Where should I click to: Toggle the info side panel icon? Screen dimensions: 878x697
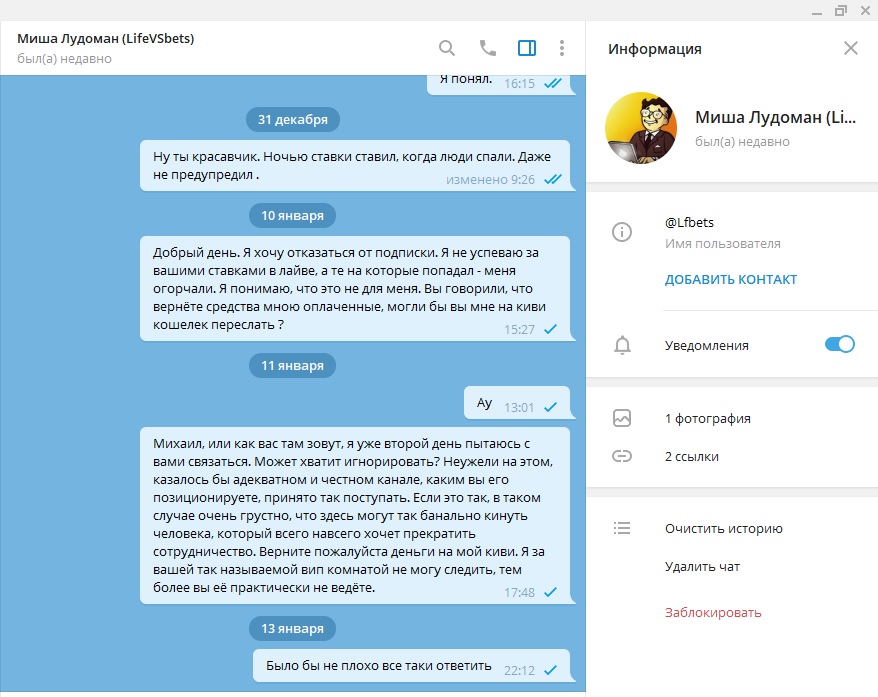526,48
